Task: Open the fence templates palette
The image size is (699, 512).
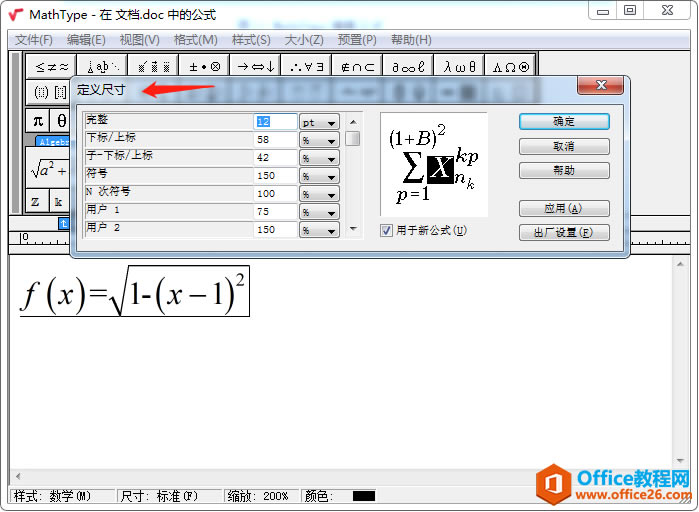Action: (x=48, y=92)
